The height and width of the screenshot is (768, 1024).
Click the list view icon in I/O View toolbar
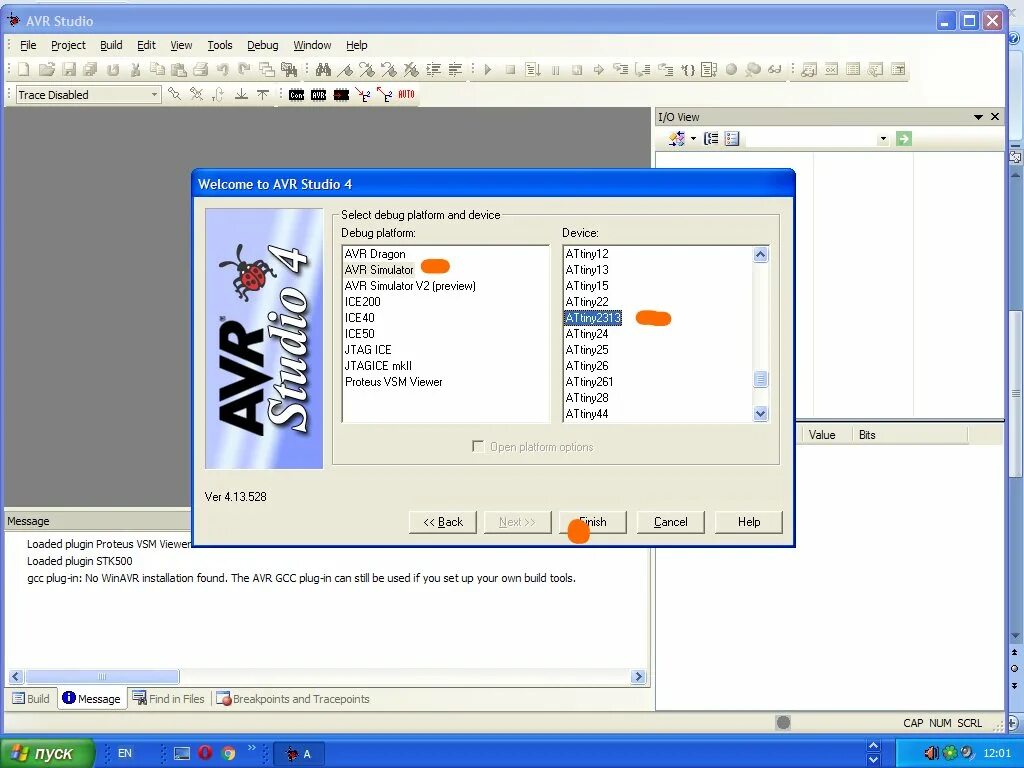(x=732, y=138)
